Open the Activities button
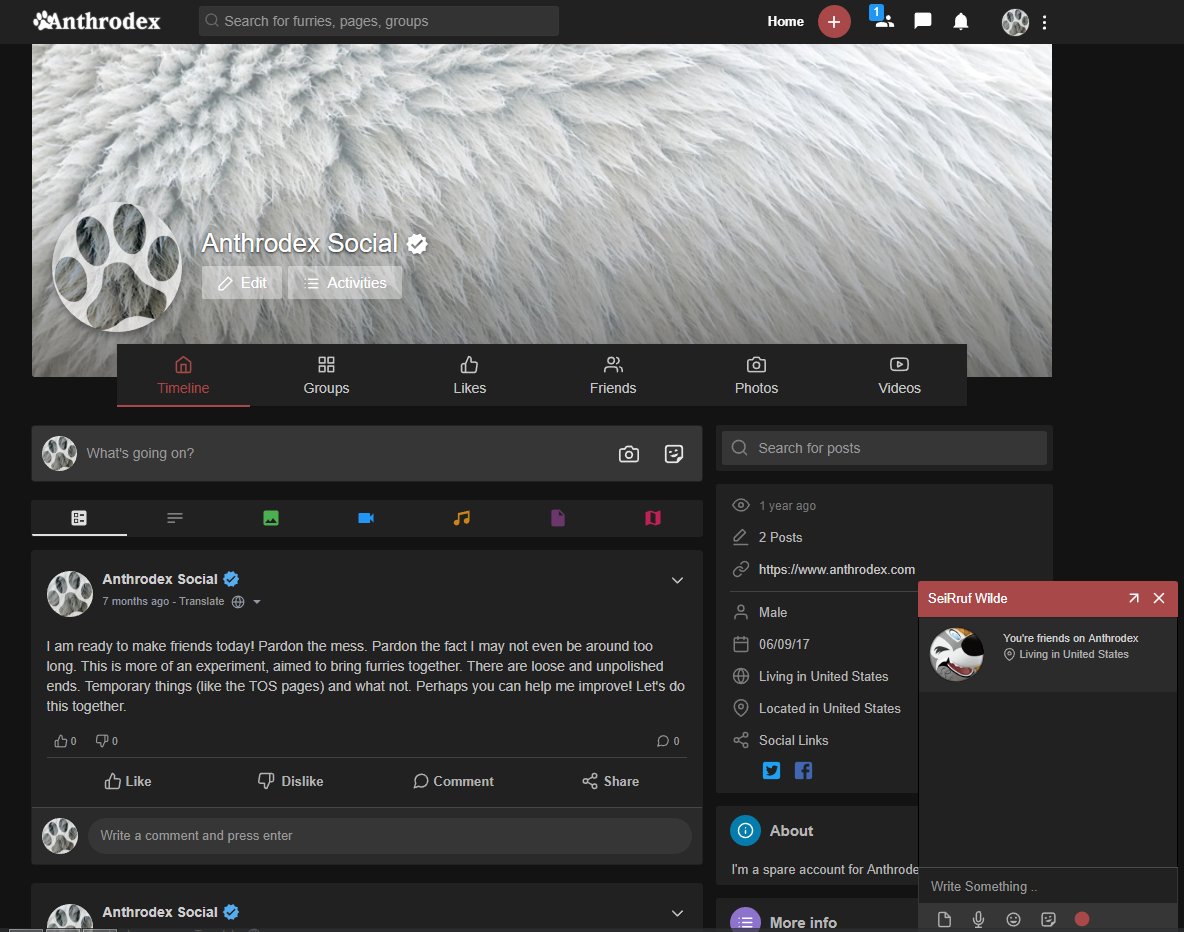This screenshot has height=932, width=1184. (x=344, y=282)
